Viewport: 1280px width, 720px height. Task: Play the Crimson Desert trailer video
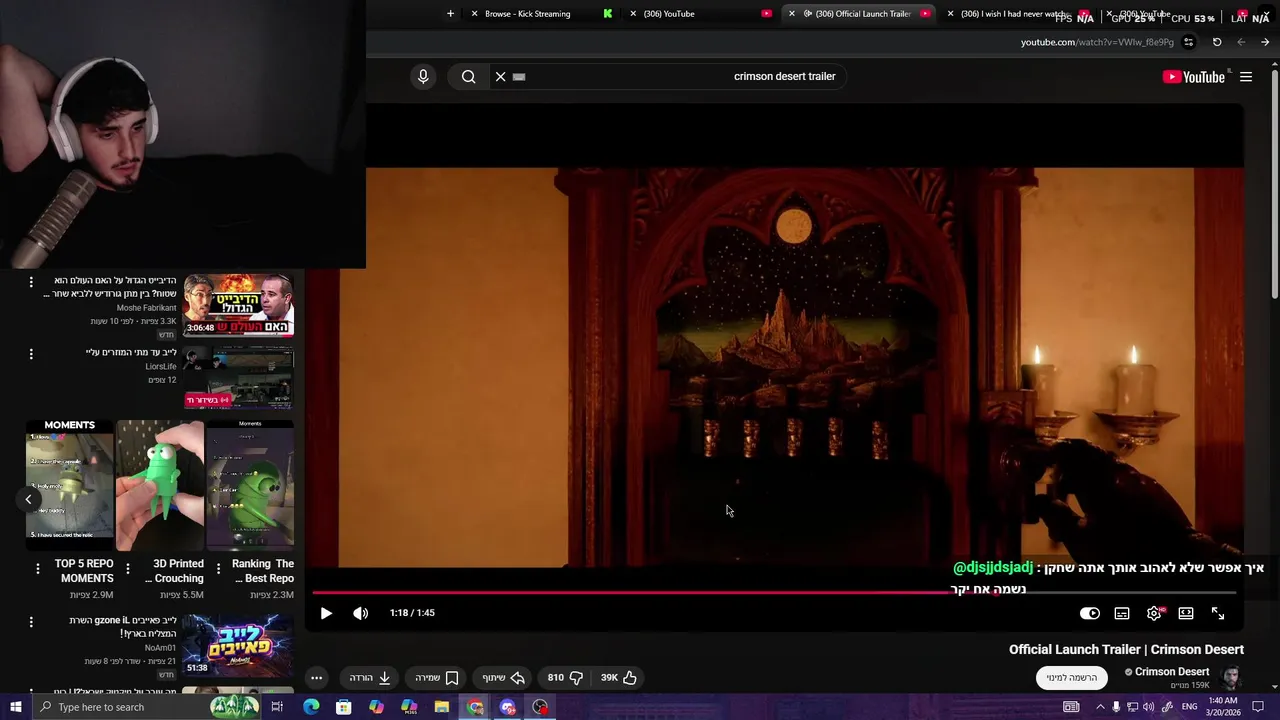point(326,613)
